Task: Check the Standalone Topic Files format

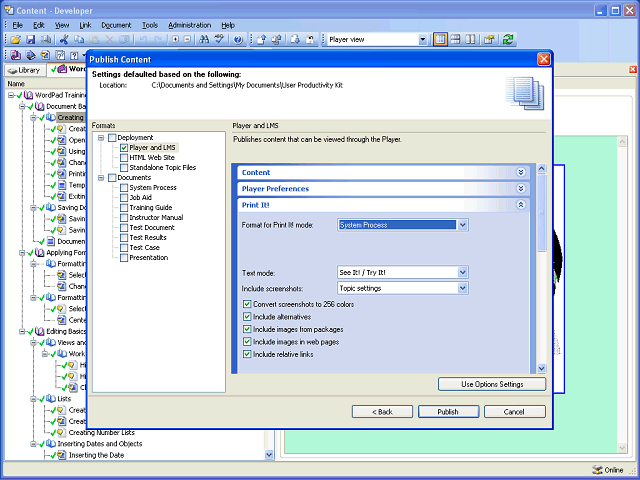Action: 124,168
